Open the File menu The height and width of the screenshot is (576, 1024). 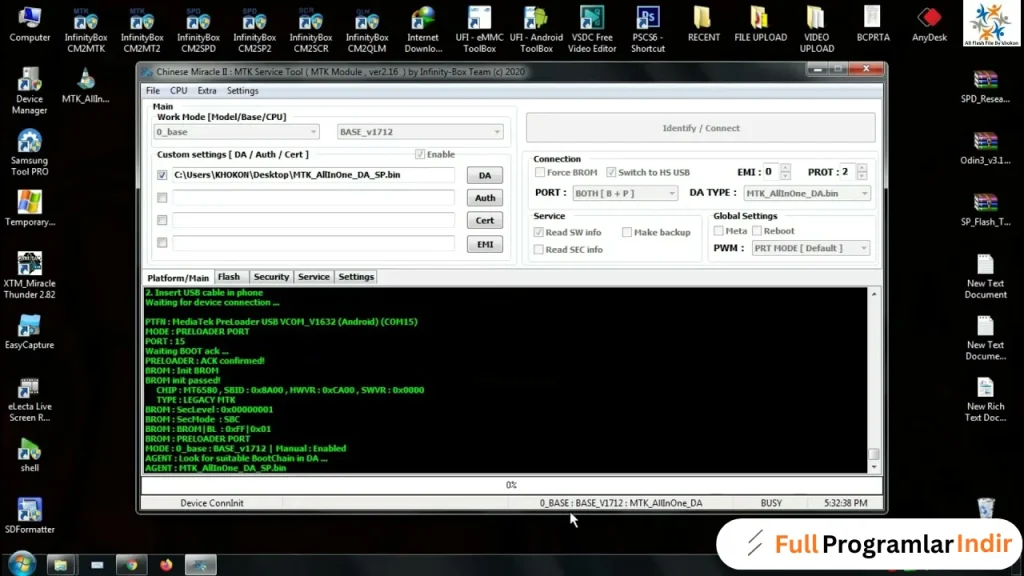coord(153,91)
